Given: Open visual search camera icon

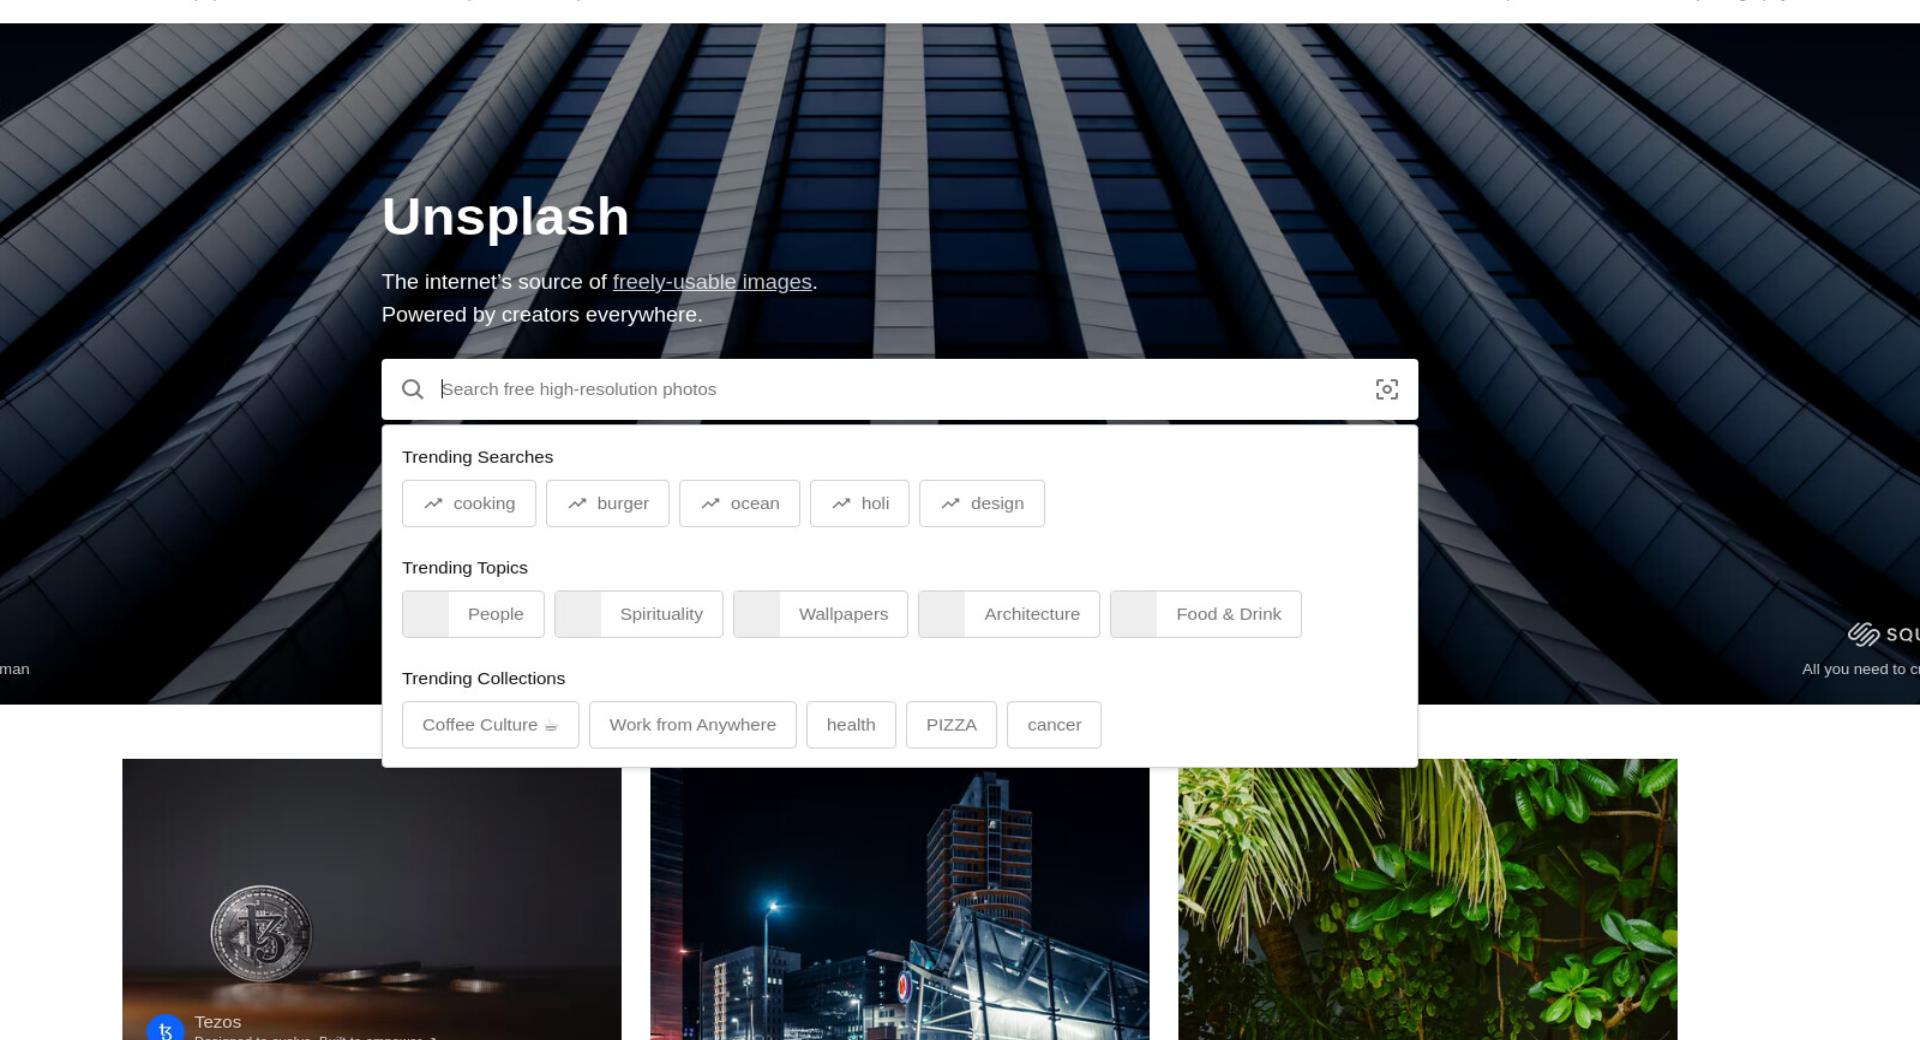Looking at the screenshot, I should (x=1386, y=389).
